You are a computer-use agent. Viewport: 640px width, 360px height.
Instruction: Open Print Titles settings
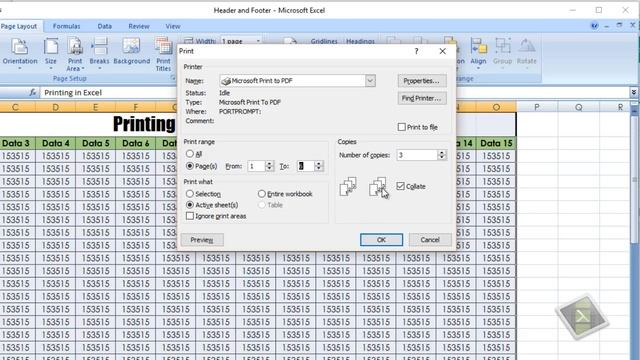[x=163, y=54]
